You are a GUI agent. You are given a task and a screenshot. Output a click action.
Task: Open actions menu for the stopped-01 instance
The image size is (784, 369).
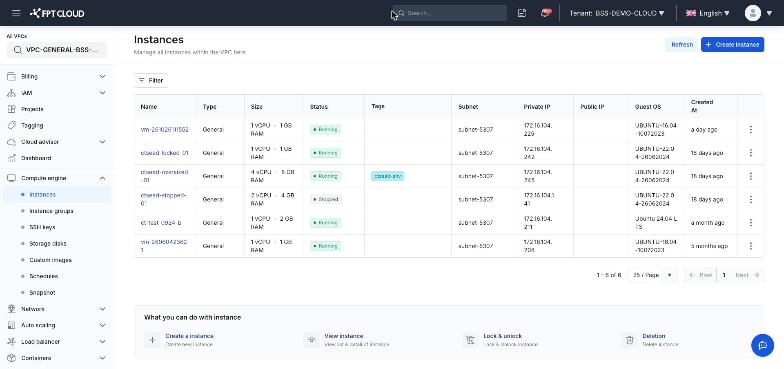(750, 199)
